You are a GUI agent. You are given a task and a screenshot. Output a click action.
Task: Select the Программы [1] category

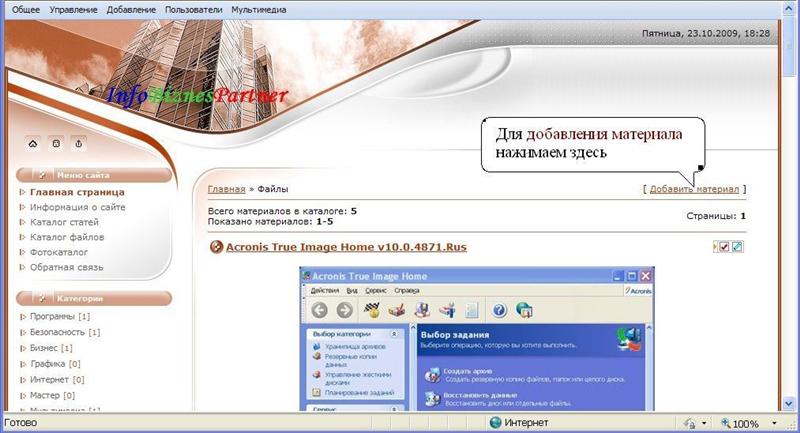point(60,317)
